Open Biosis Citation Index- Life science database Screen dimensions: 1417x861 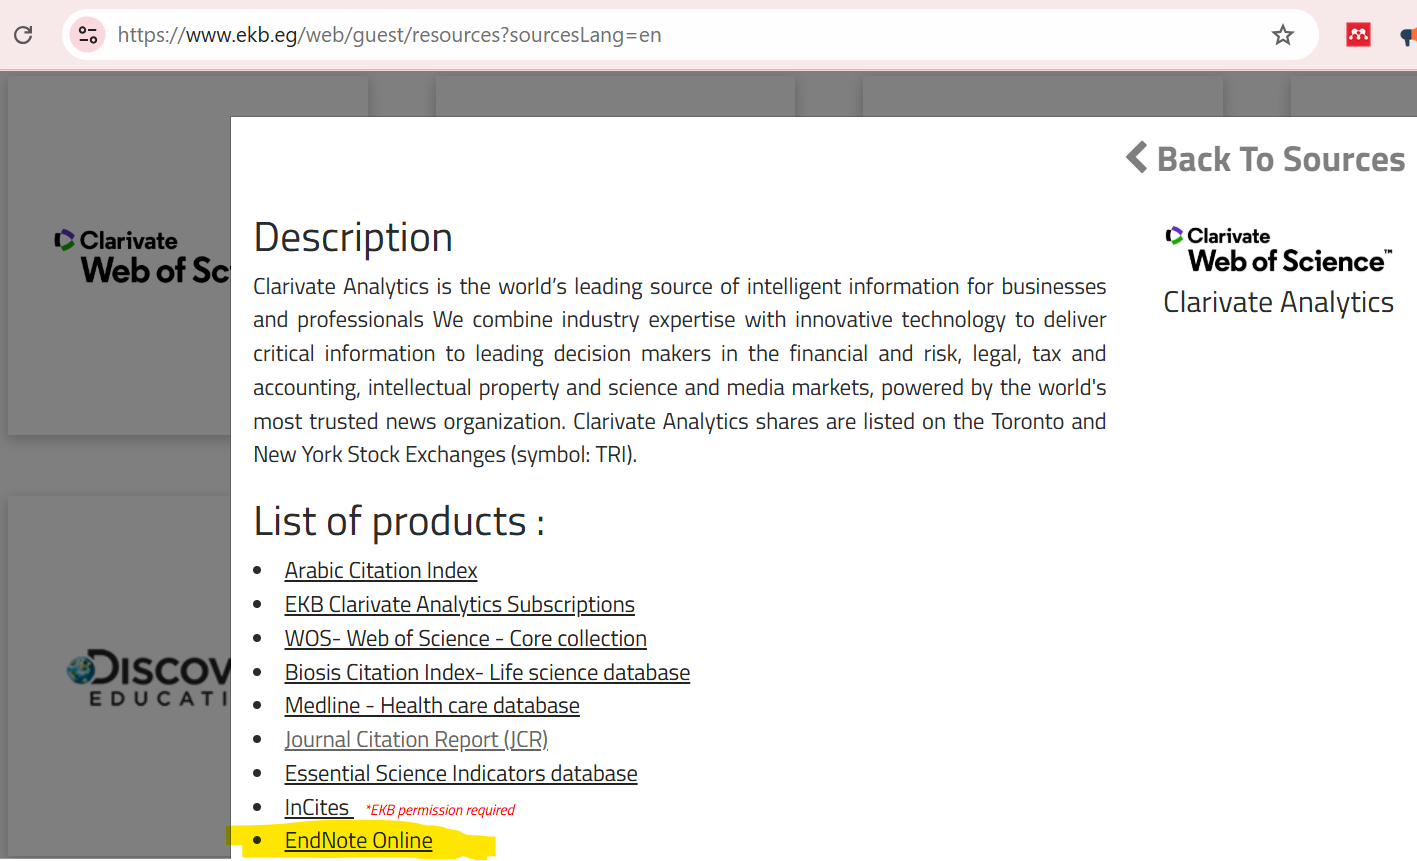point(487,672)
